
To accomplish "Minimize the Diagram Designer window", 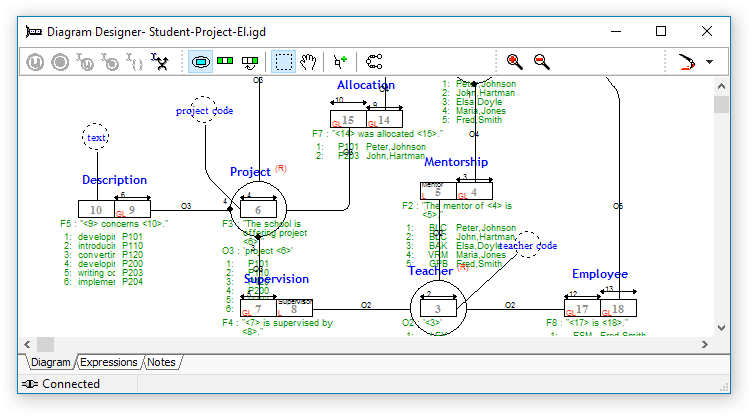I will [616, 31].
